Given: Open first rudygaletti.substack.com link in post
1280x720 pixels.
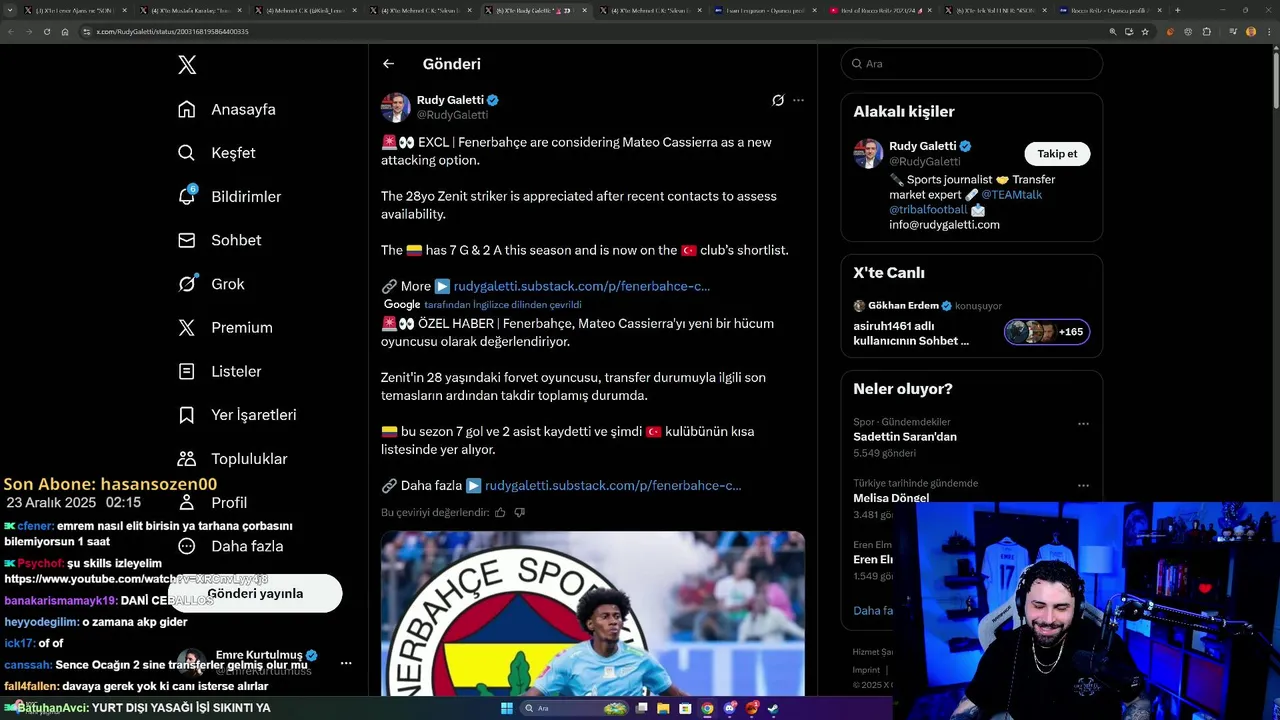Looking at the screenshot, I should [581, 286].
